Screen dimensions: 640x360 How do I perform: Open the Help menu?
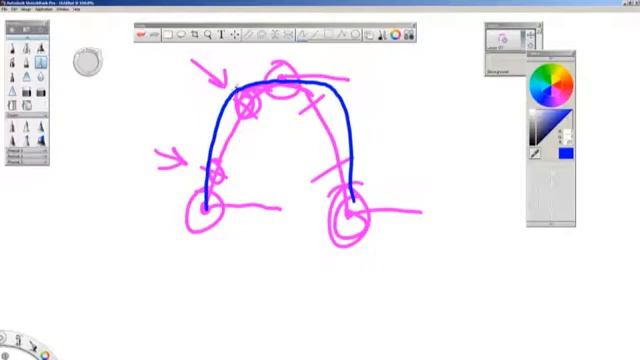click(76, 9)
